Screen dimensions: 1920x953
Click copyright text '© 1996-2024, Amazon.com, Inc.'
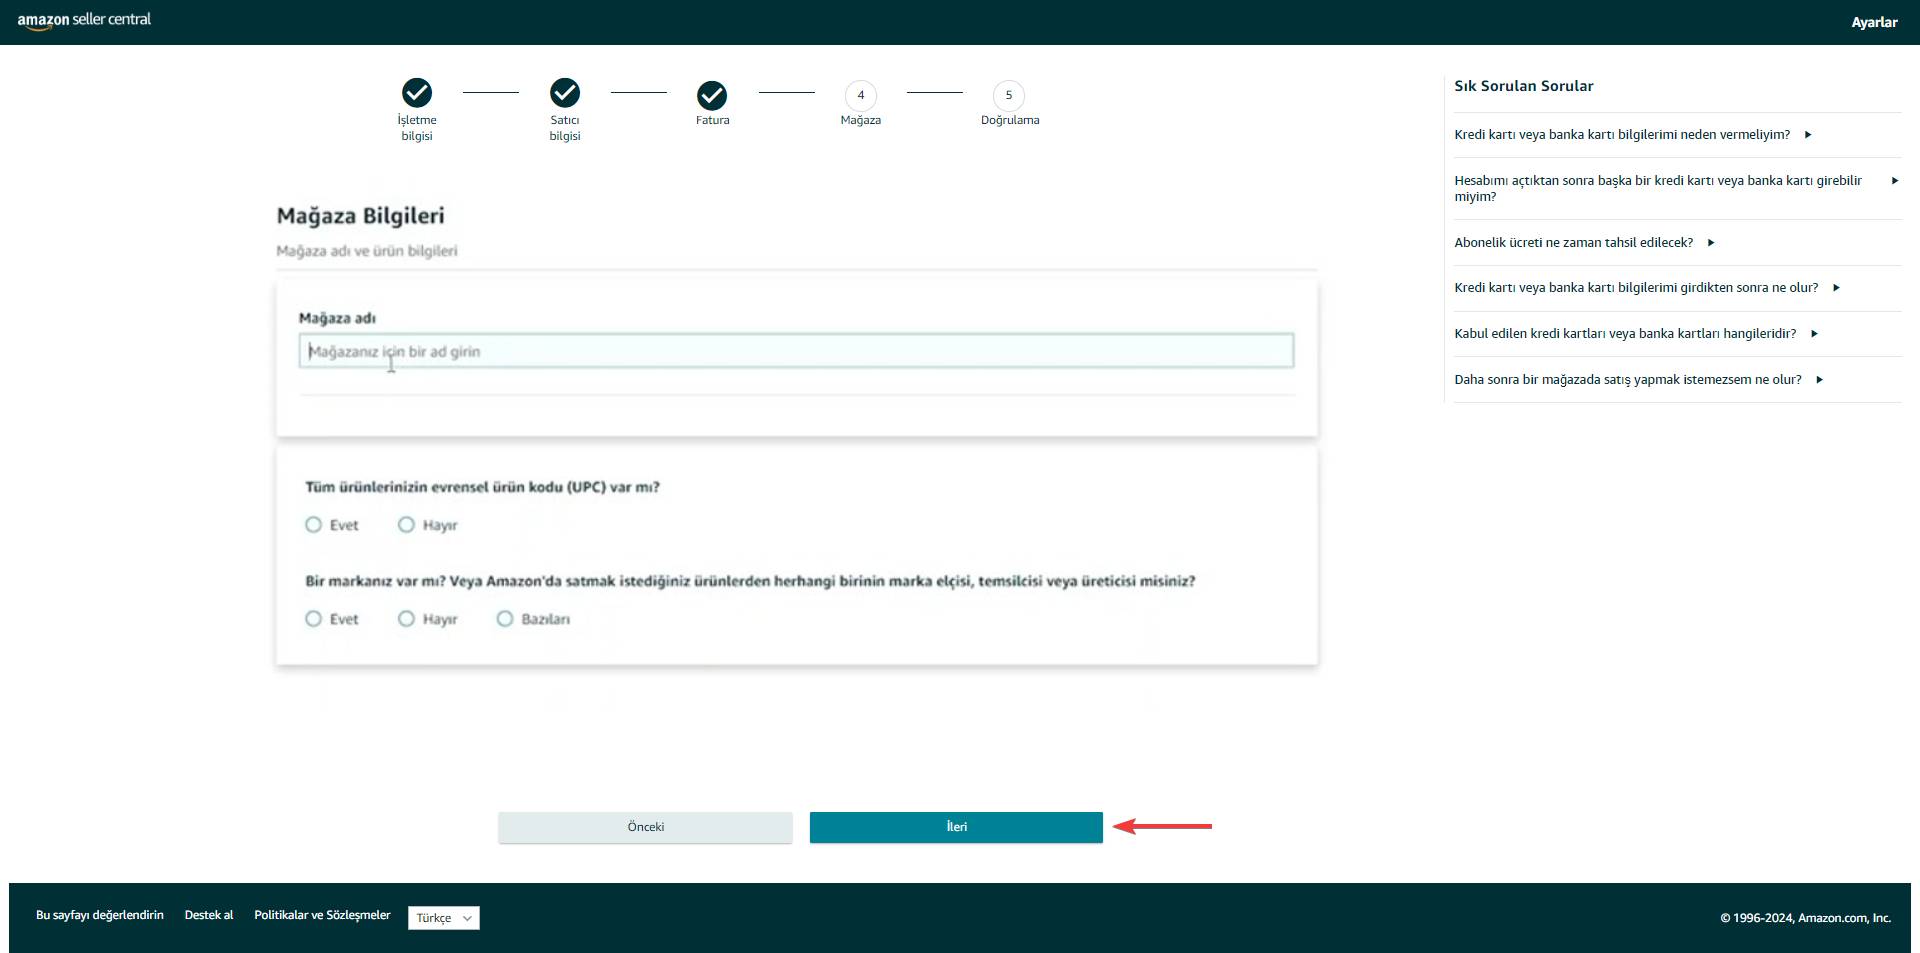(1805, 918)
